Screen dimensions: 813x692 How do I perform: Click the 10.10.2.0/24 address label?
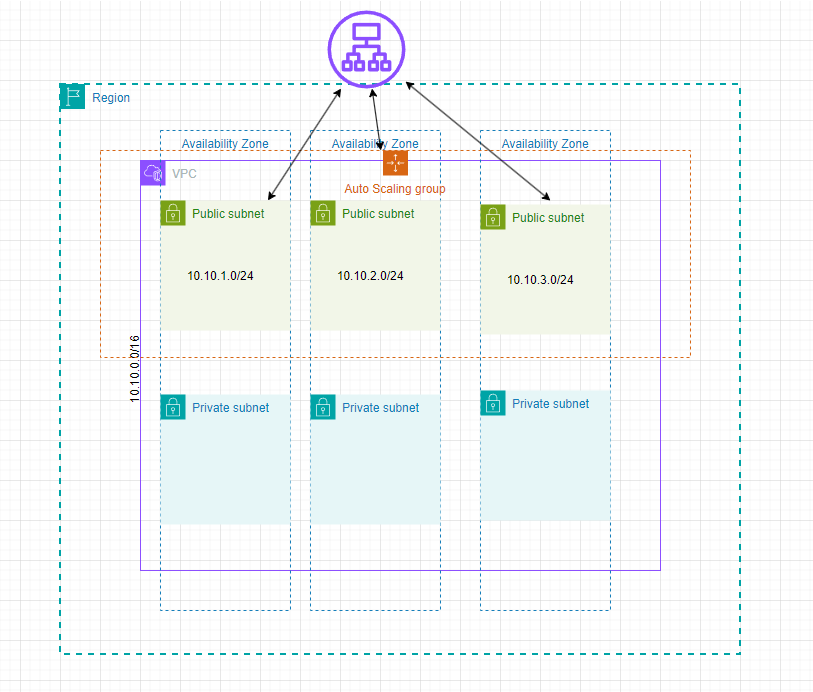tap(372, 275)
